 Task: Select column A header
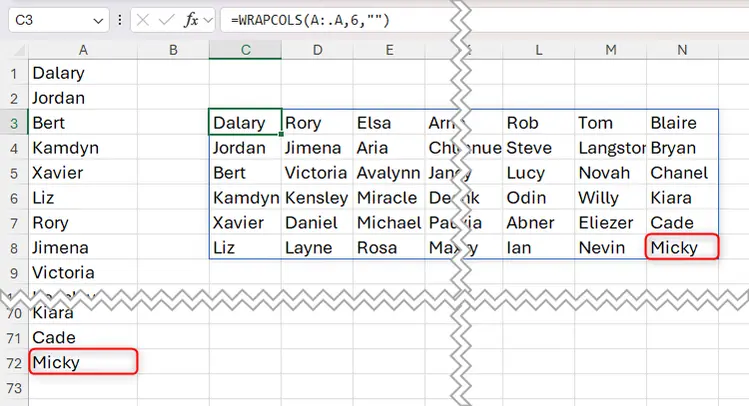82,49
